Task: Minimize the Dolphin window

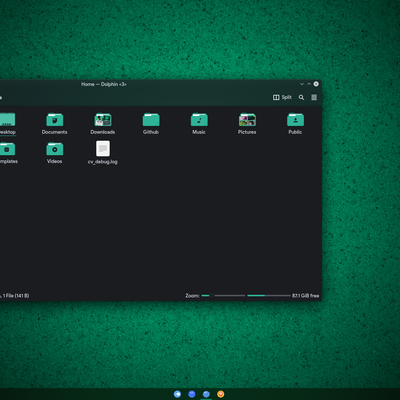Action: pos(302,84)
